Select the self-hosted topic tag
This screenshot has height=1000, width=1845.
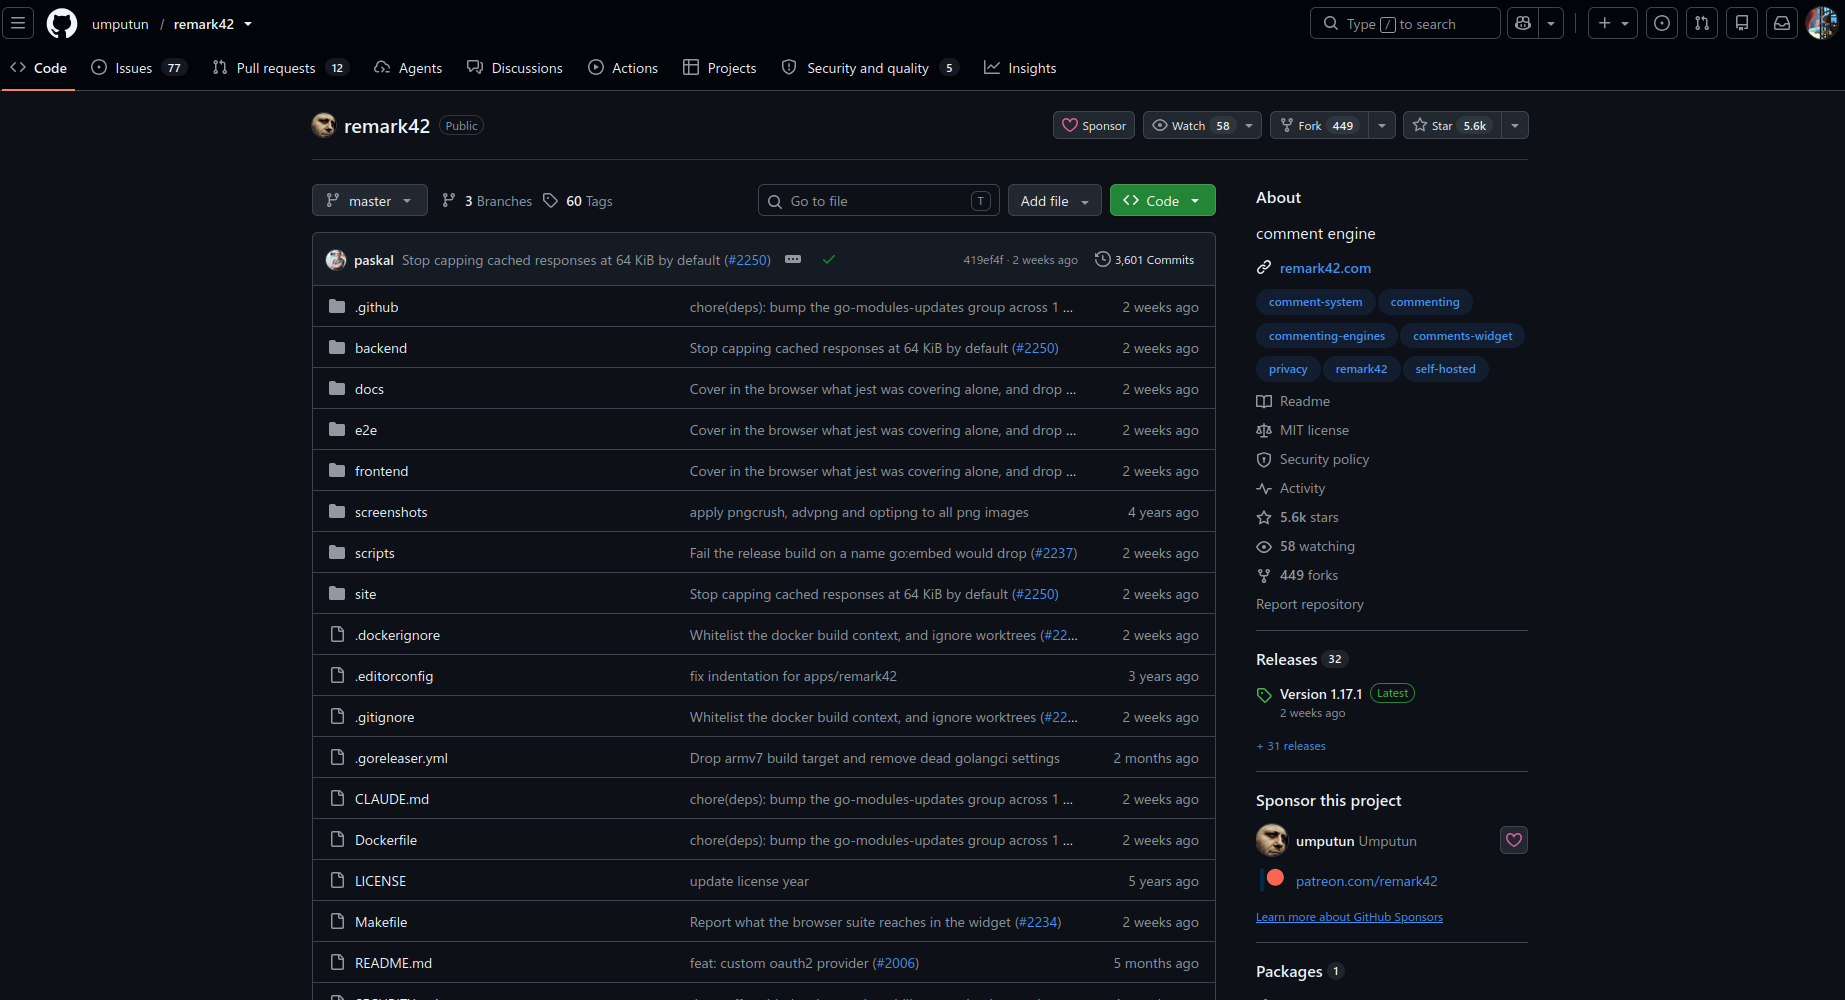click(x=1445, y=369)
